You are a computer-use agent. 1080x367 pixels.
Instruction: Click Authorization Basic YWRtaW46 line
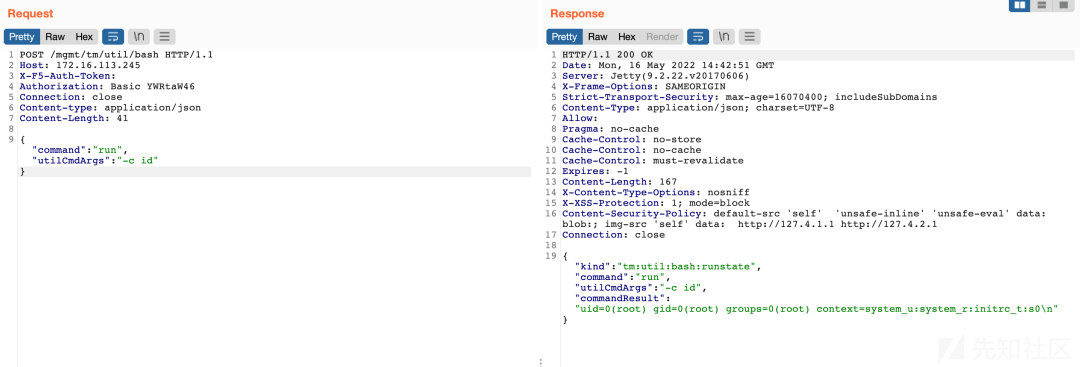coord(107,87)
